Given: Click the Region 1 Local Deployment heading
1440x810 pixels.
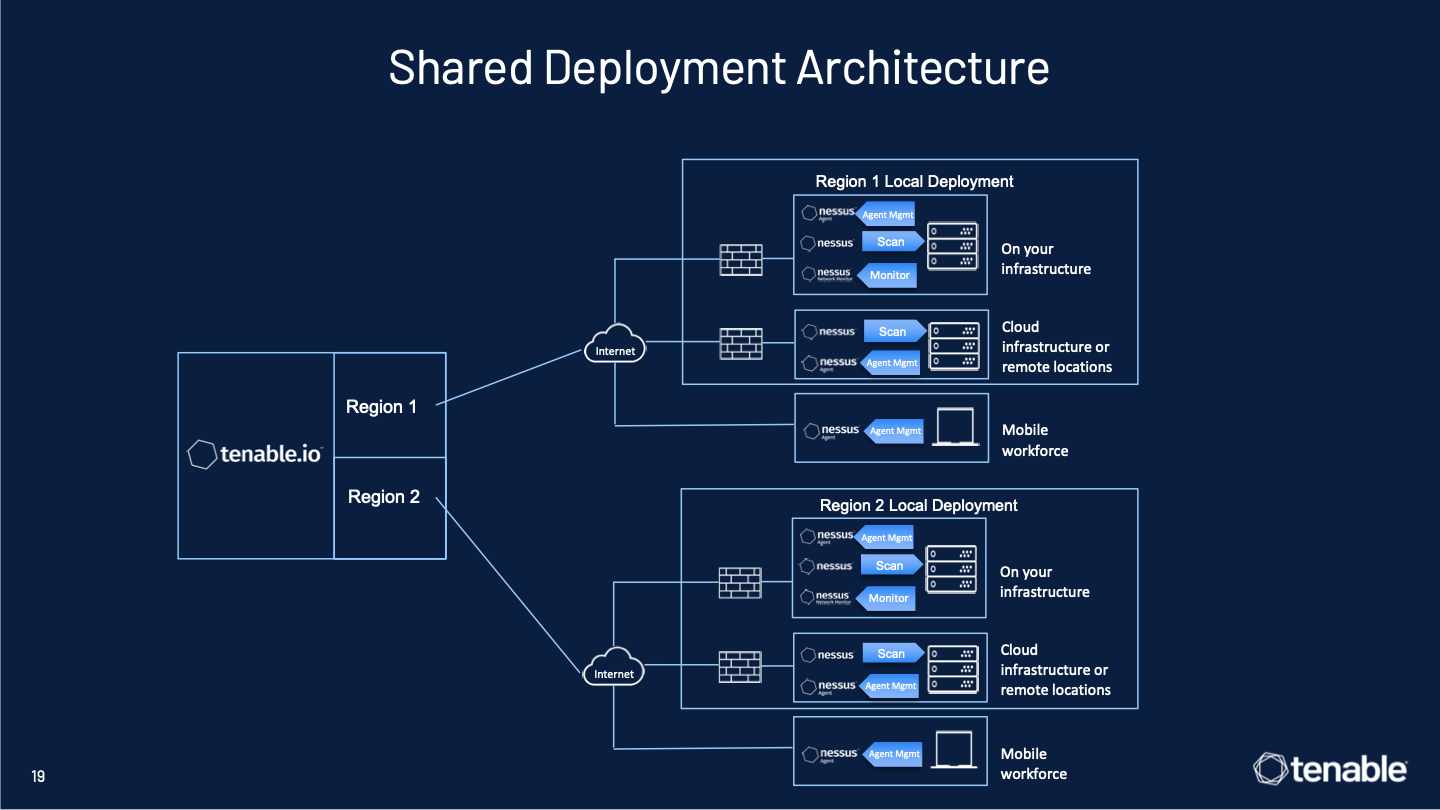Looking at the screenshot, I should tap(915, 181).
